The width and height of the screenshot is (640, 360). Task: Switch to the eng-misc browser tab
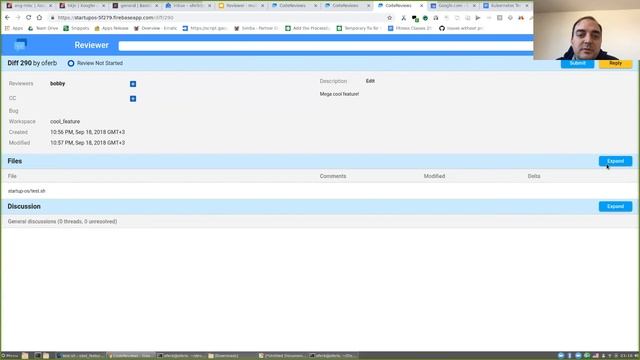[29, 6]
